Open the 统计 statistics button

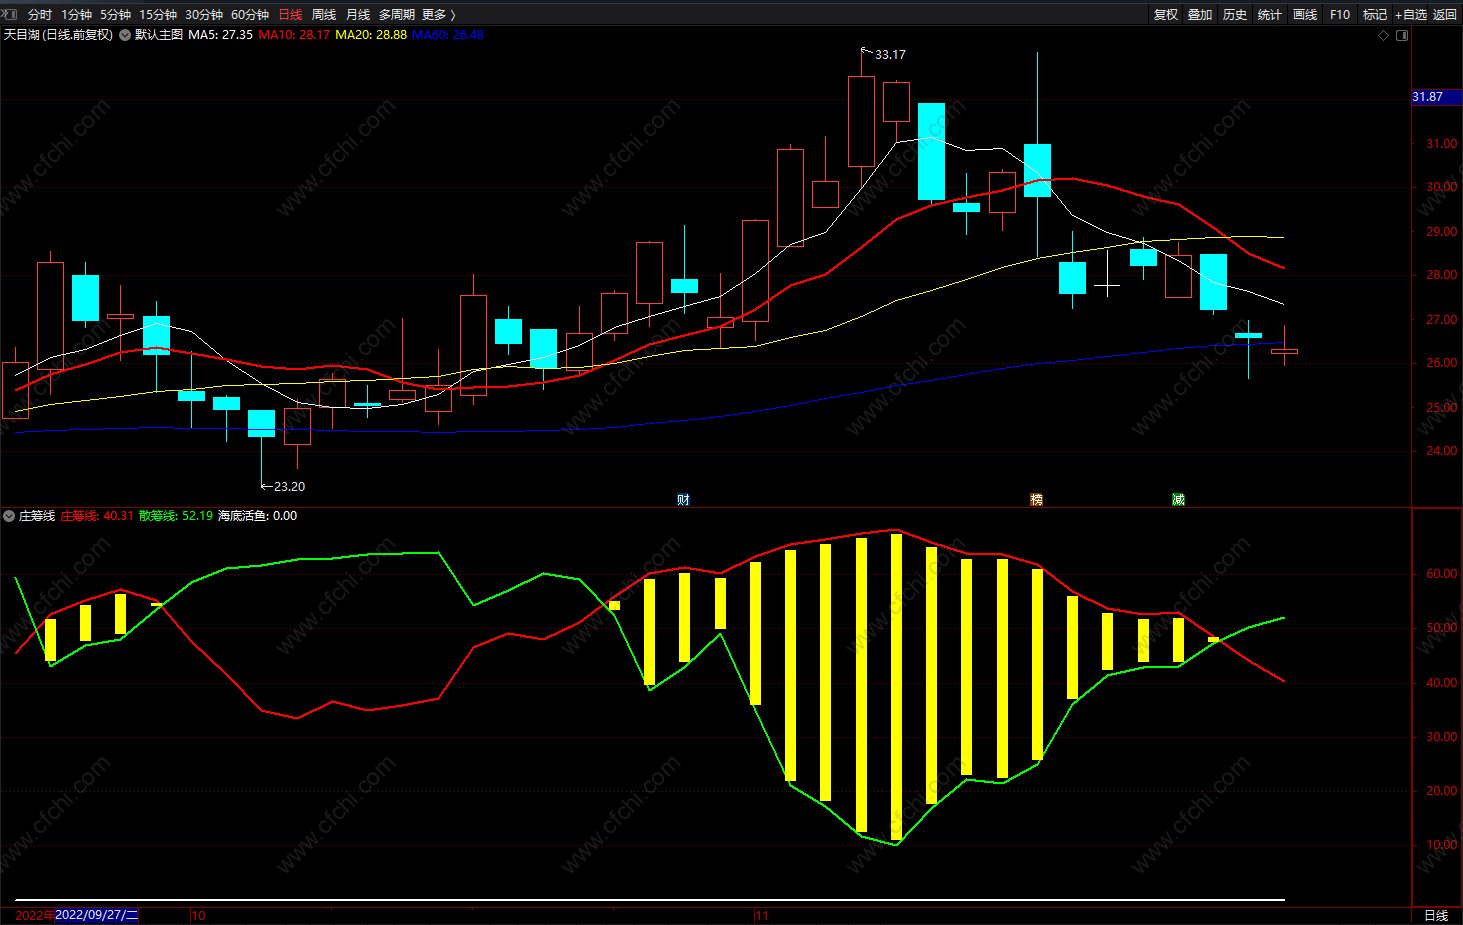1270,15
